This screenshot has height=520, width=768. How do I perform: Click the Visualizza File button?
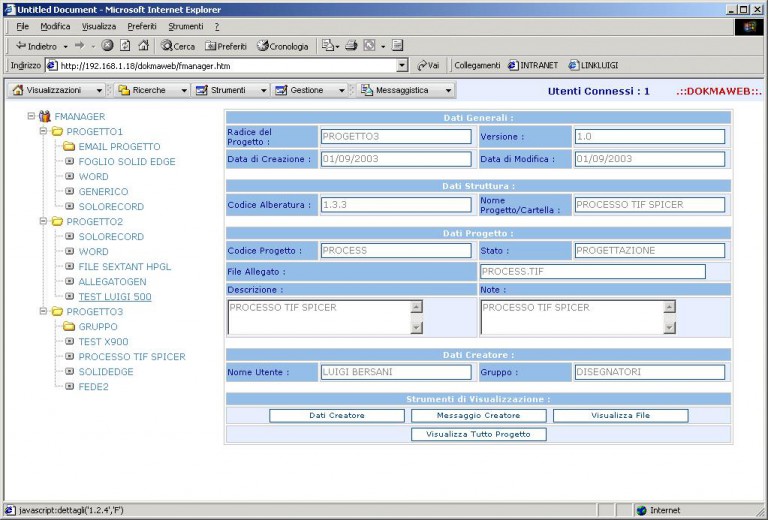point(621,415)
